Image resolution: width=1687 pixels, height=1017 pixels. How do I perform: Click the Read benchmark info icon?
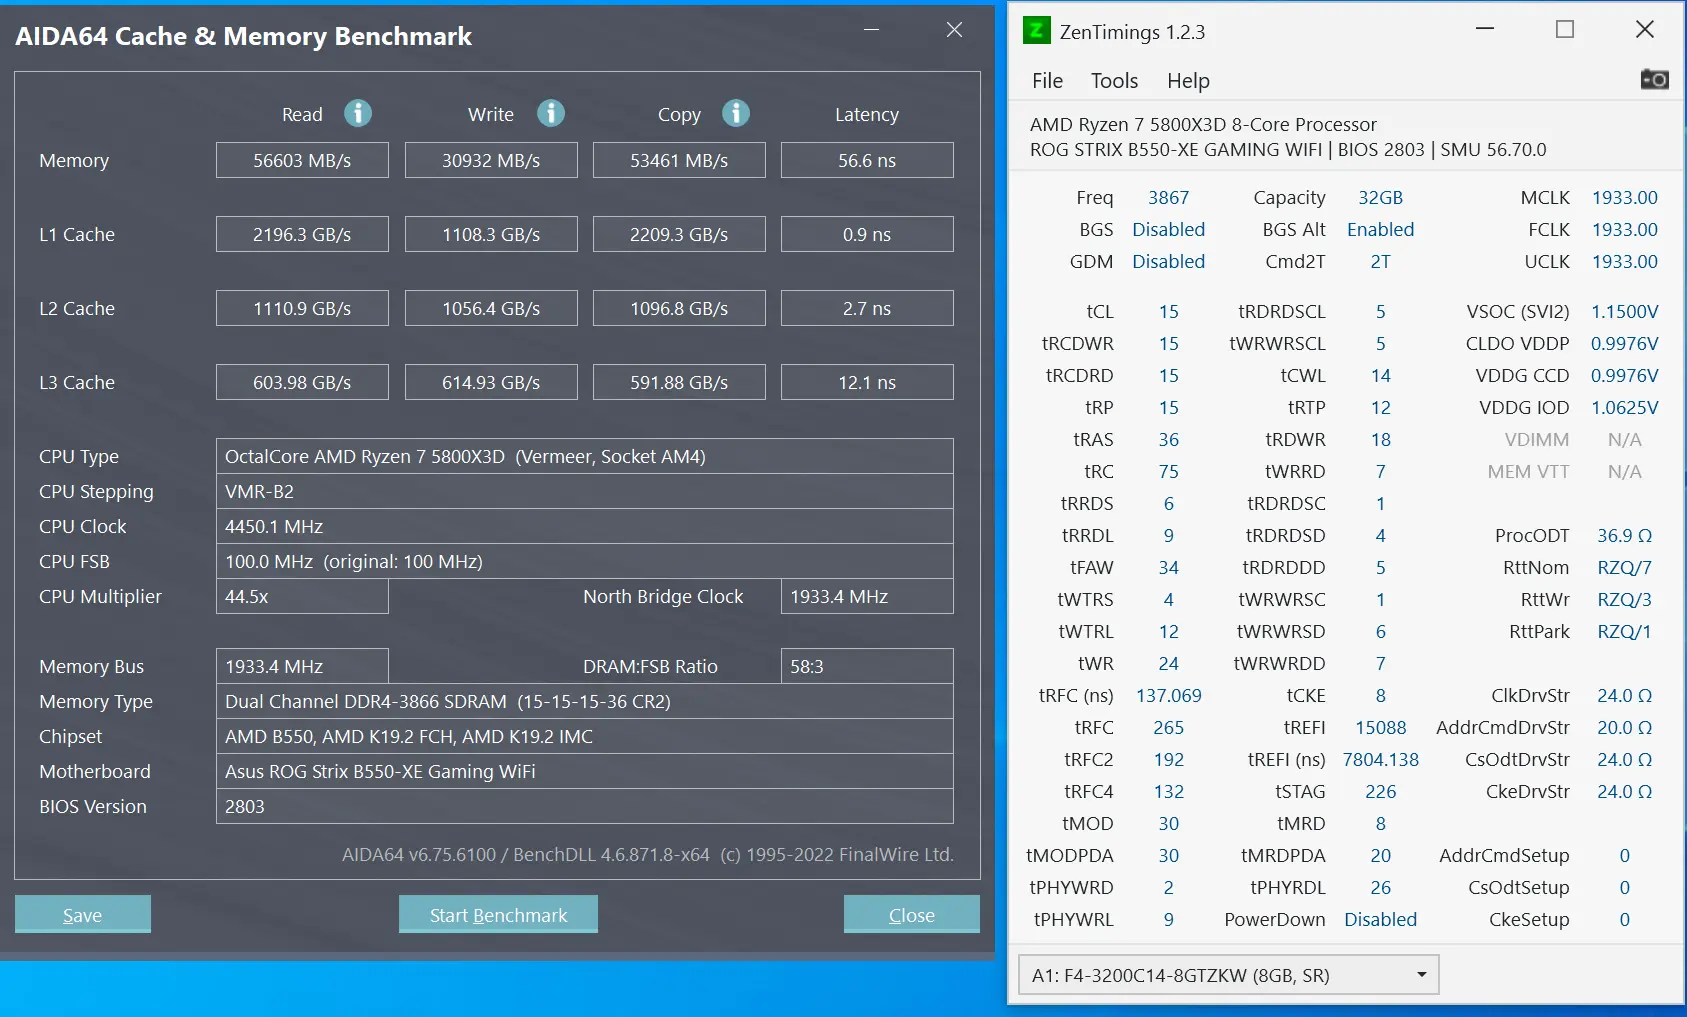coord(358,114)
